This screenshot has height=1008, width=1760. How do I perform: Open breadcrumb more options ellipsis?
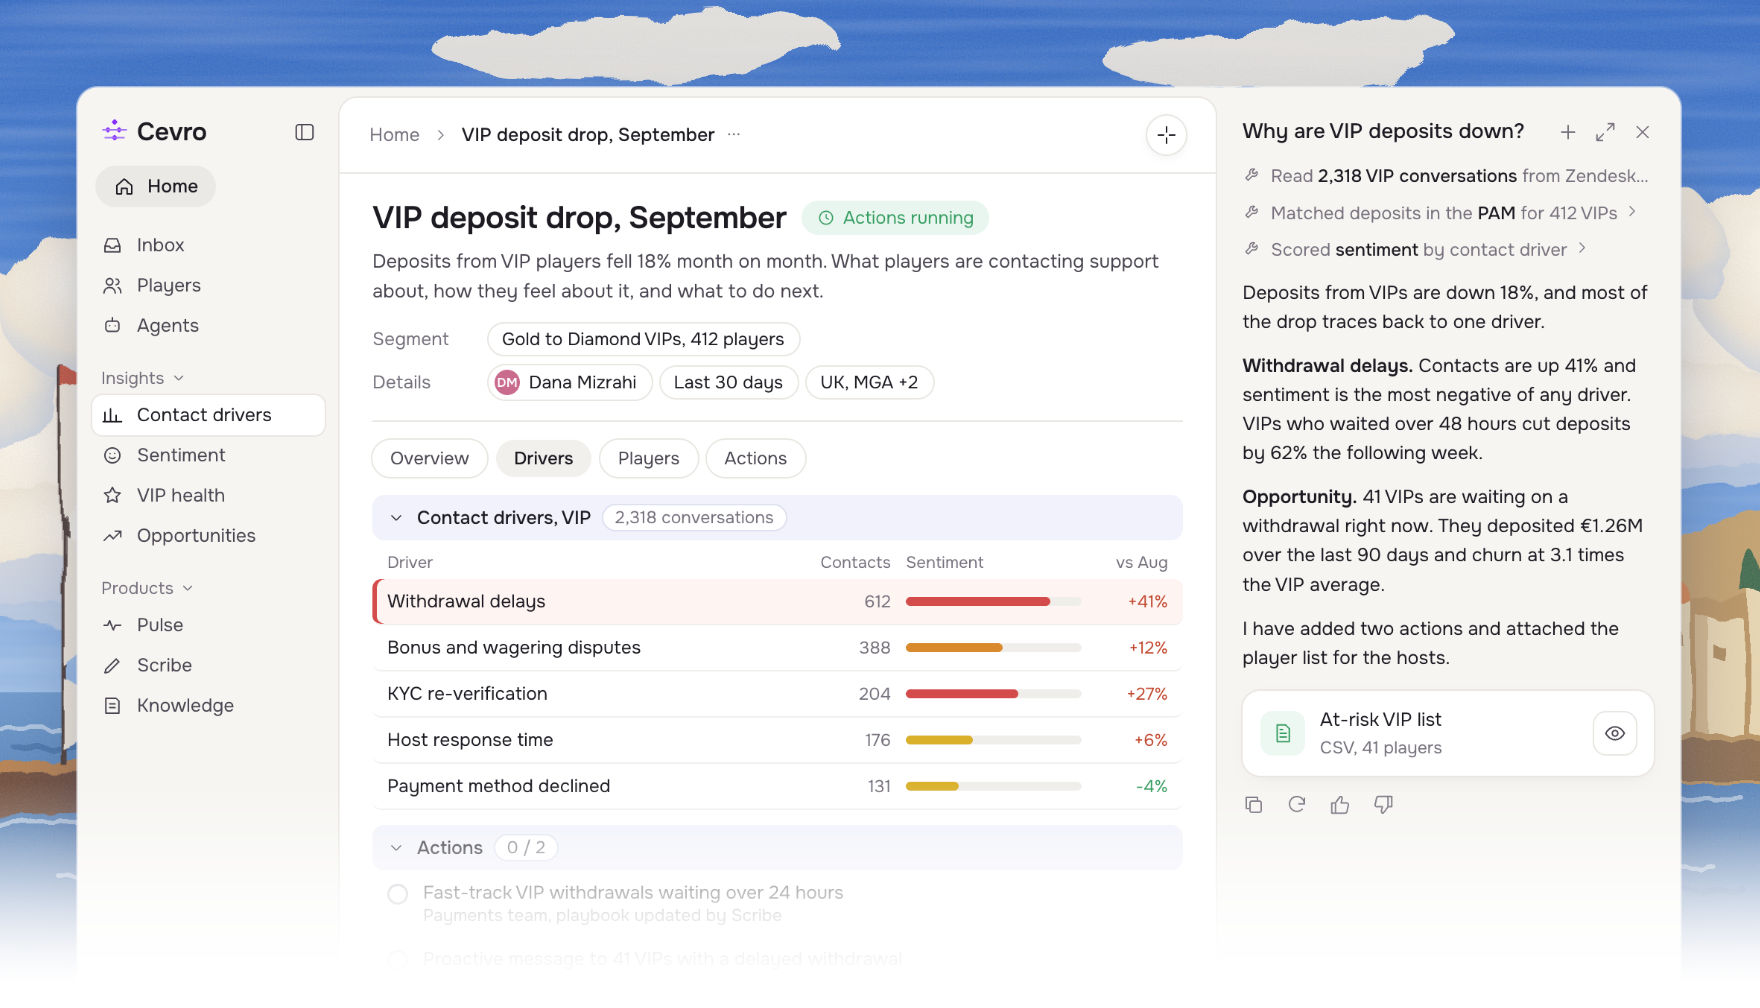[x=734, y=134]
